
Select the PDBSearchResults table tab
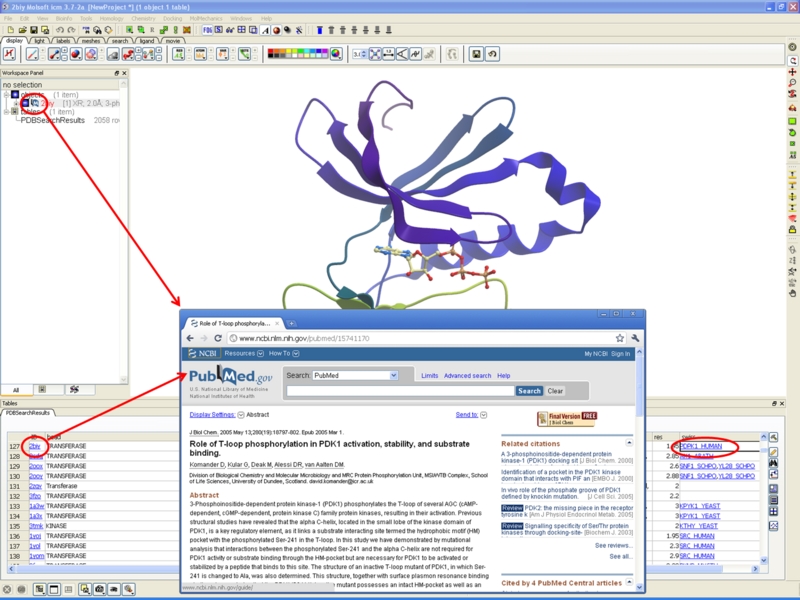29,412
